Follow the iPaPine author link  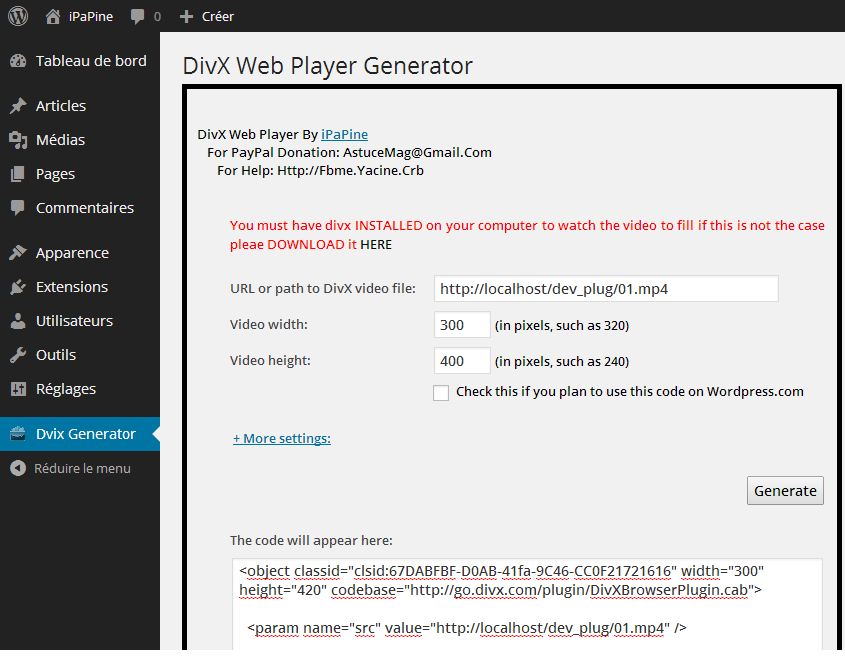point(344,134)
